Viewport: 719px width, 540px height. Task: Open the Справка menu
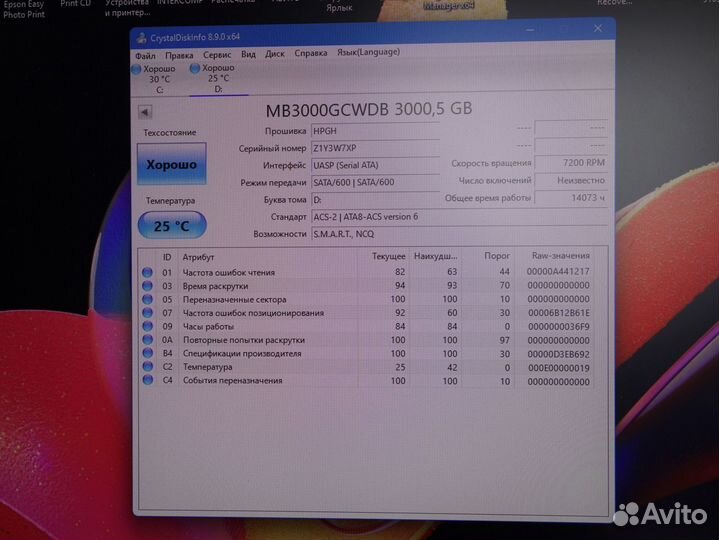pyautogui.click(x=311, y=53)
